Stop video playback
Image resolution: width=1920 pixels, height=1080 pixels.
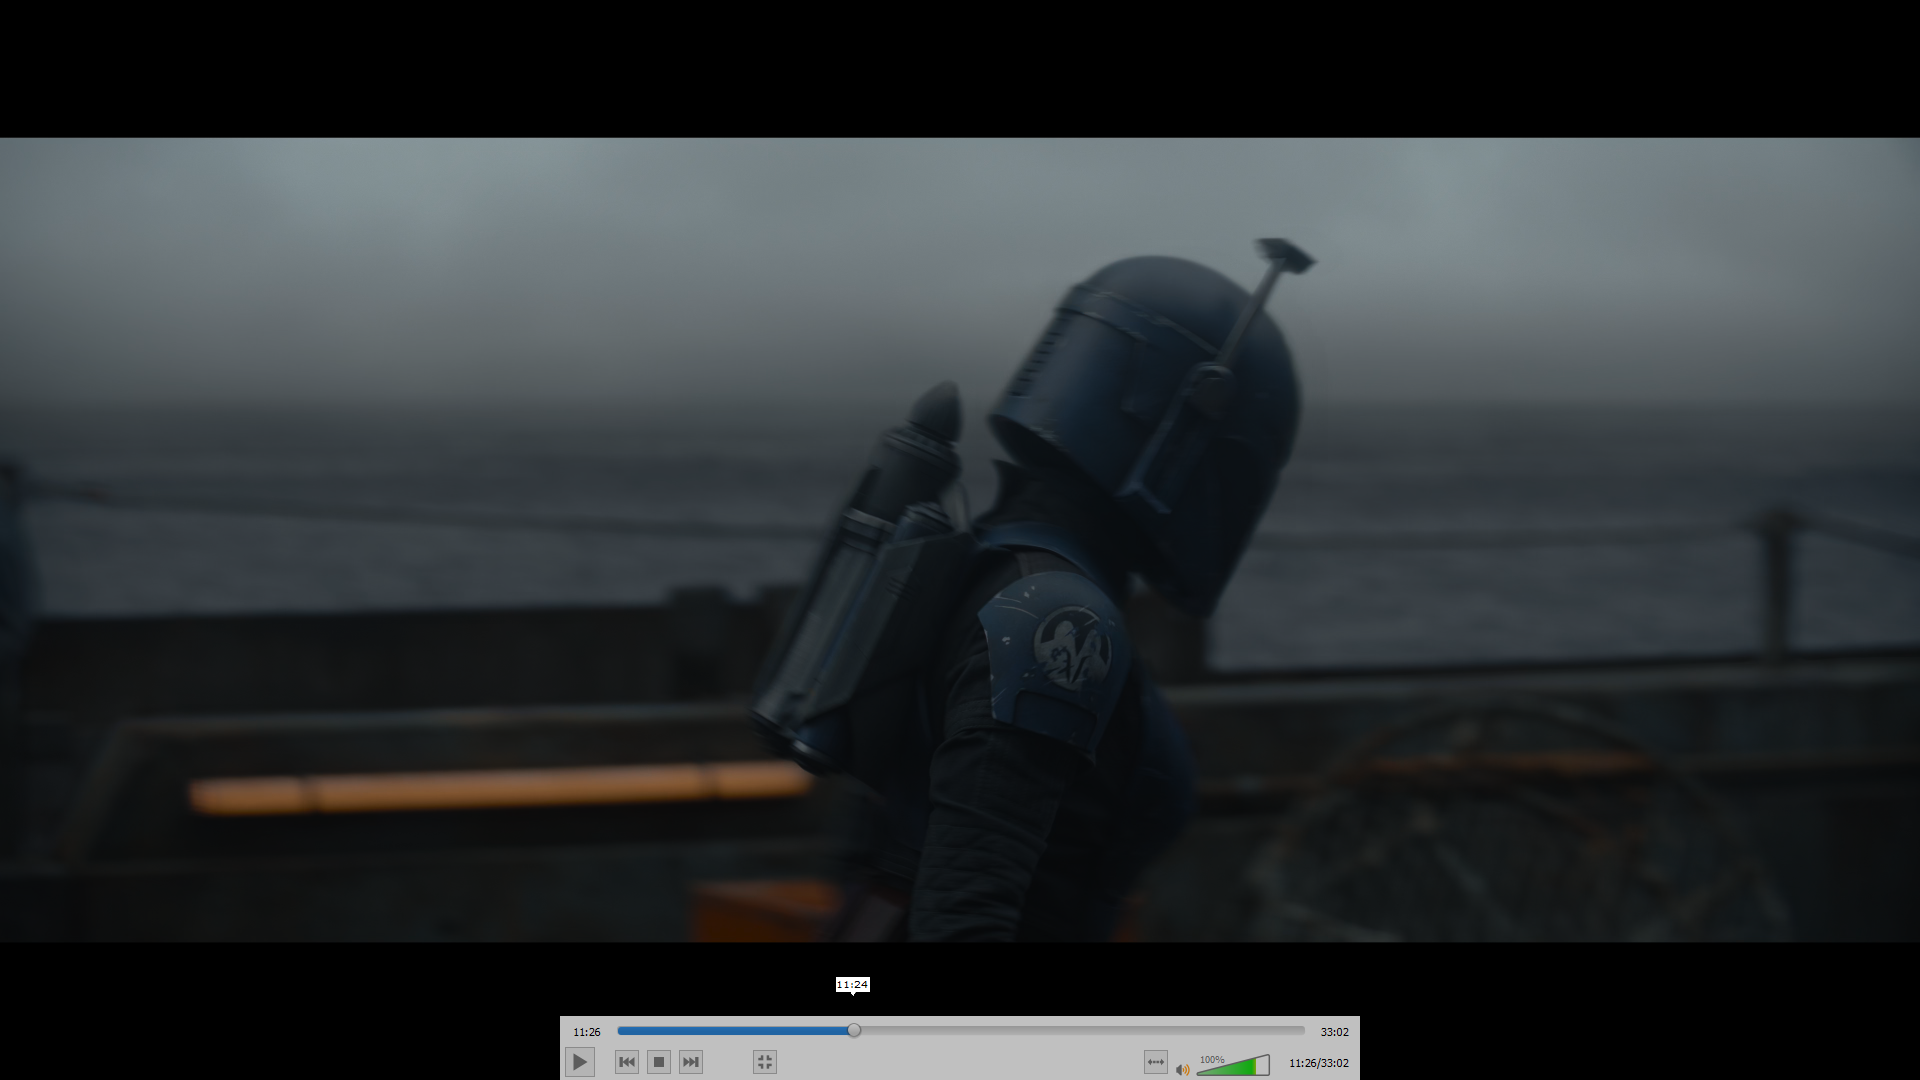pyautogui.click(x=659, y=1062)
